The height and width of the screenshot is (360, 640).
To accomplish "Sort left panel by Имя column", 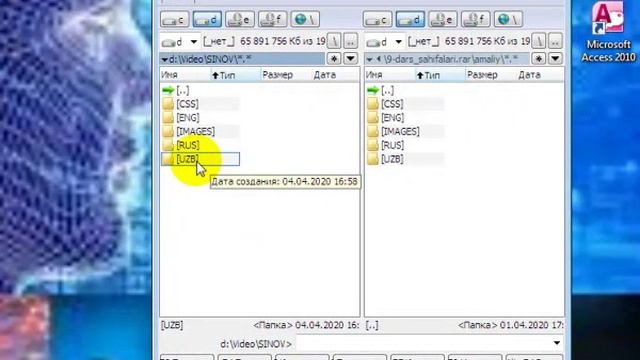I will pyautogui.click(x=184, y=75).
